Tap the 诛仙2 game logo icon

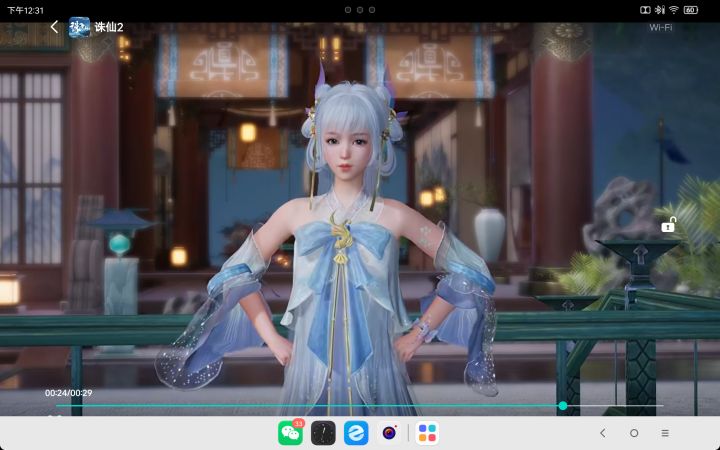click(79, 27)
